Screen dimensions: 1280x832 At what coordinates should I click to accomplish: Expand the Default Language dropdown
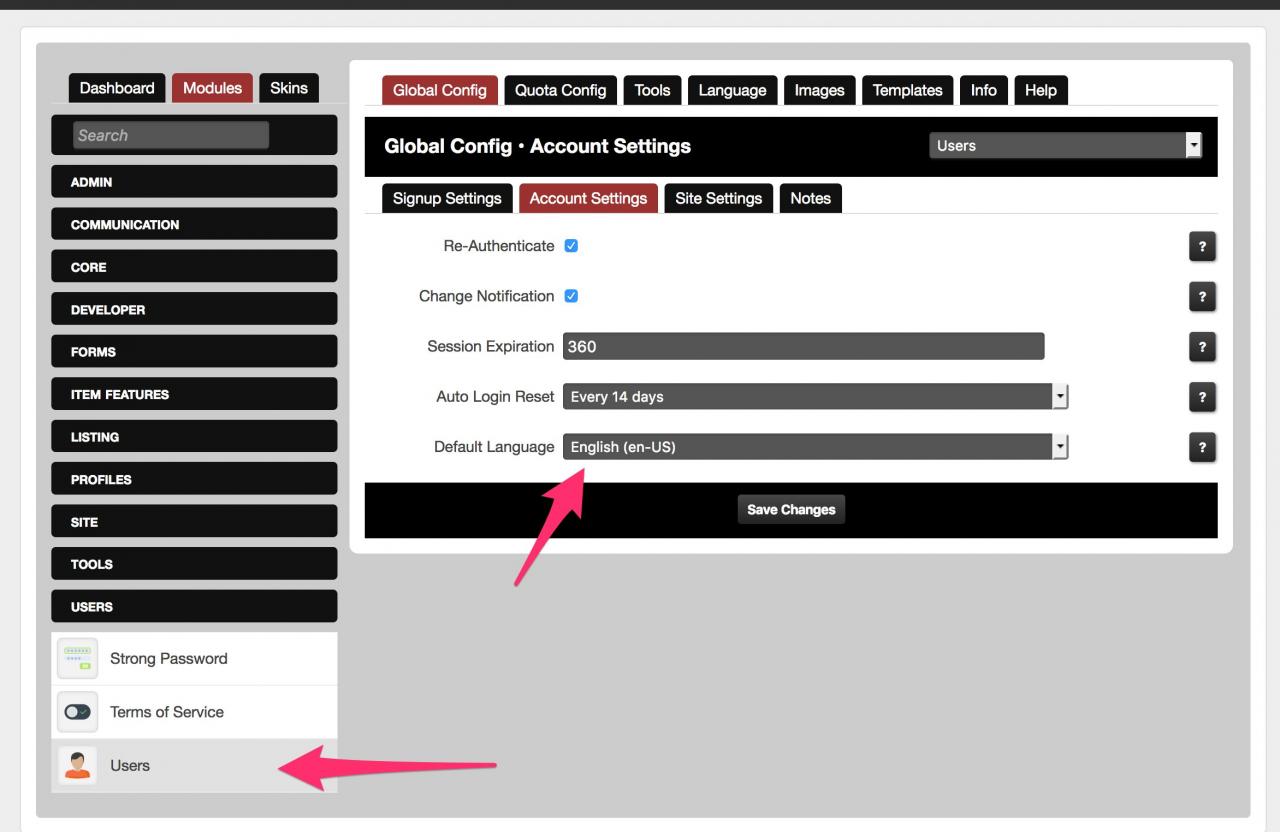click(815, 447)
